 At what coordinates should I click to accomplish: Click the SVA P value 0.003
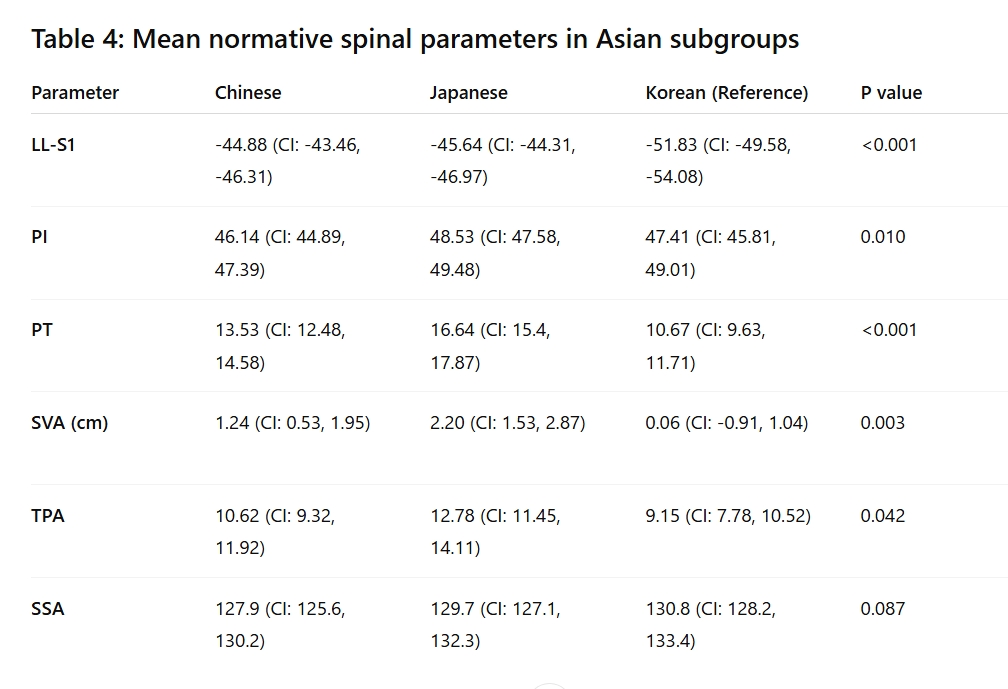point(883,423)
